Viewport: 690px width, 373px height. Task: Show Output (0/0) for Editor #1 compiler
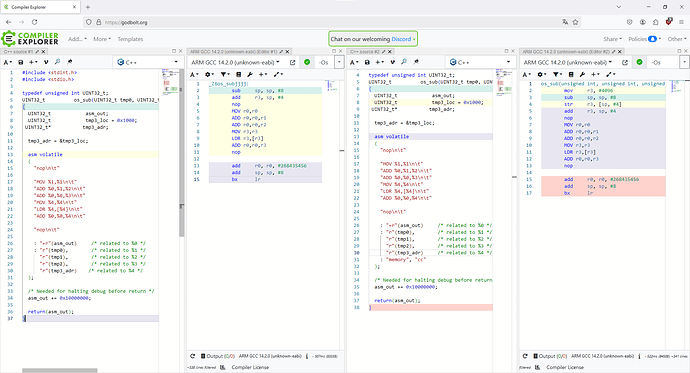[218, 356]
